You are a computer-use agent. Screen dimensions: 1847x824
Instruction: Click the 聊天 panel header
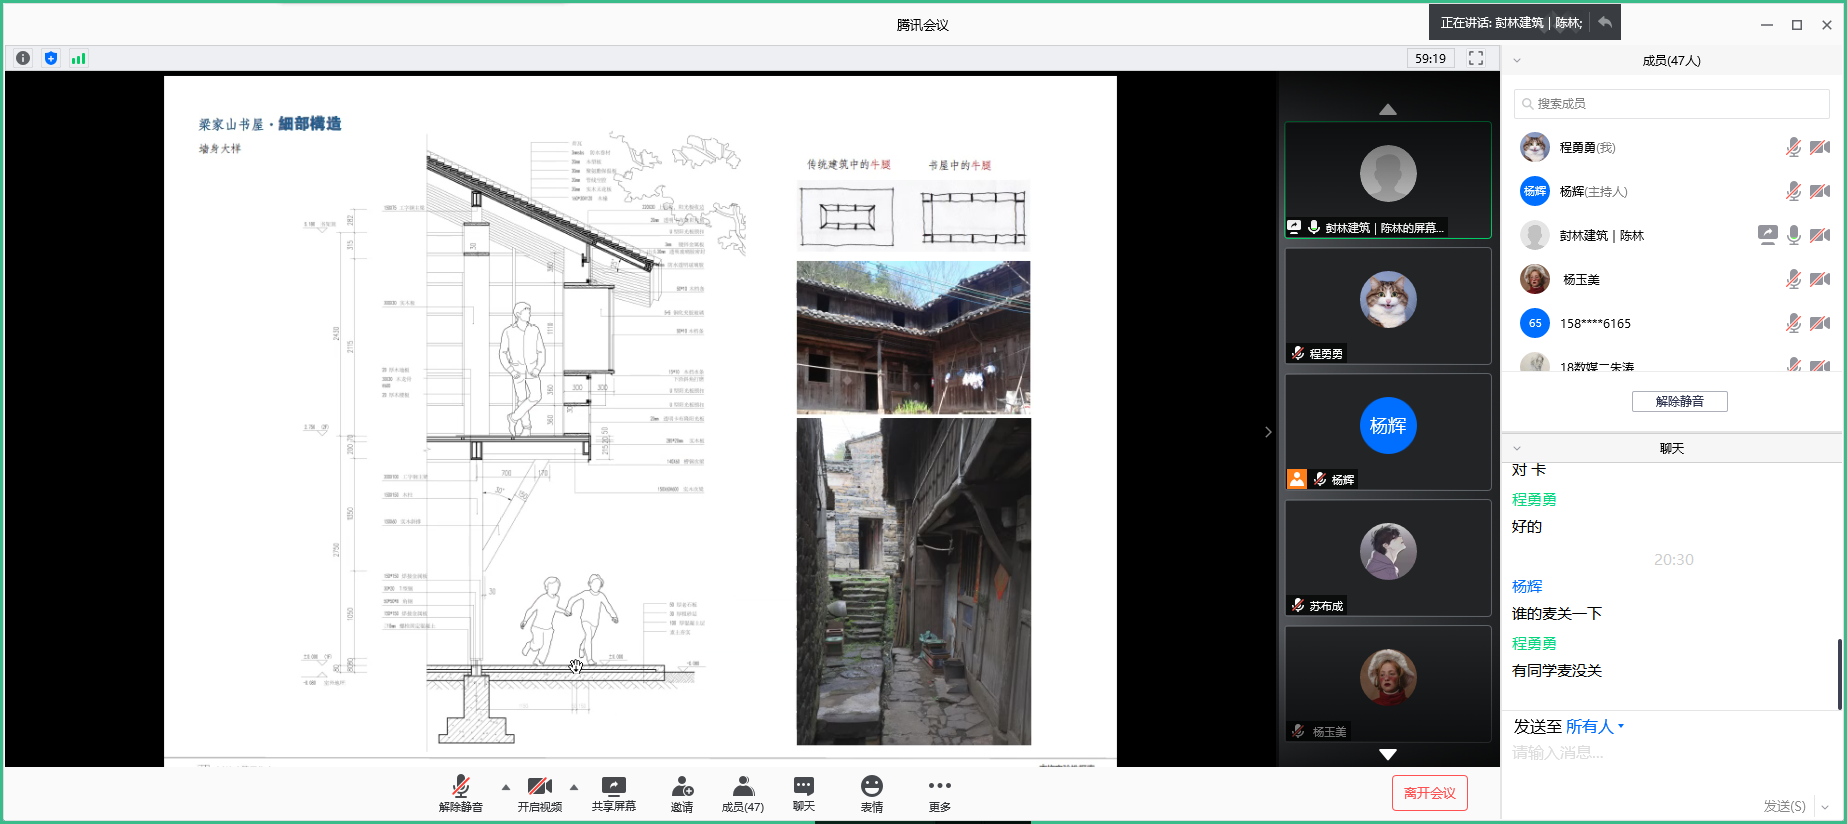click(1671, 448)
